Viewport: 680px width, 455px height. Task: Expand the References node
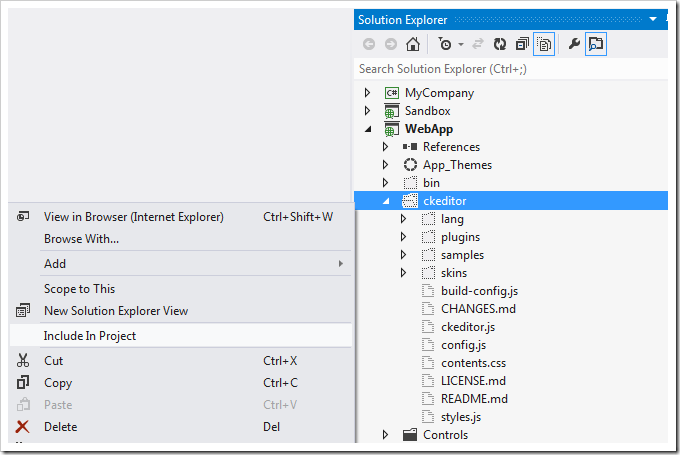click(385, 147)
